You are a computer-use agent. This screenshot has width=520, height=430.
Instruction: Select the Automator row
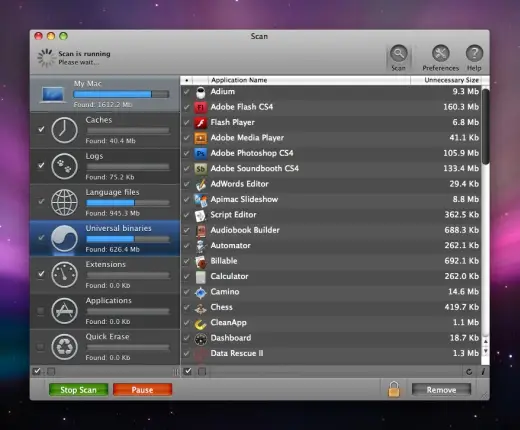pyautogui.click(x=331, y=246)
